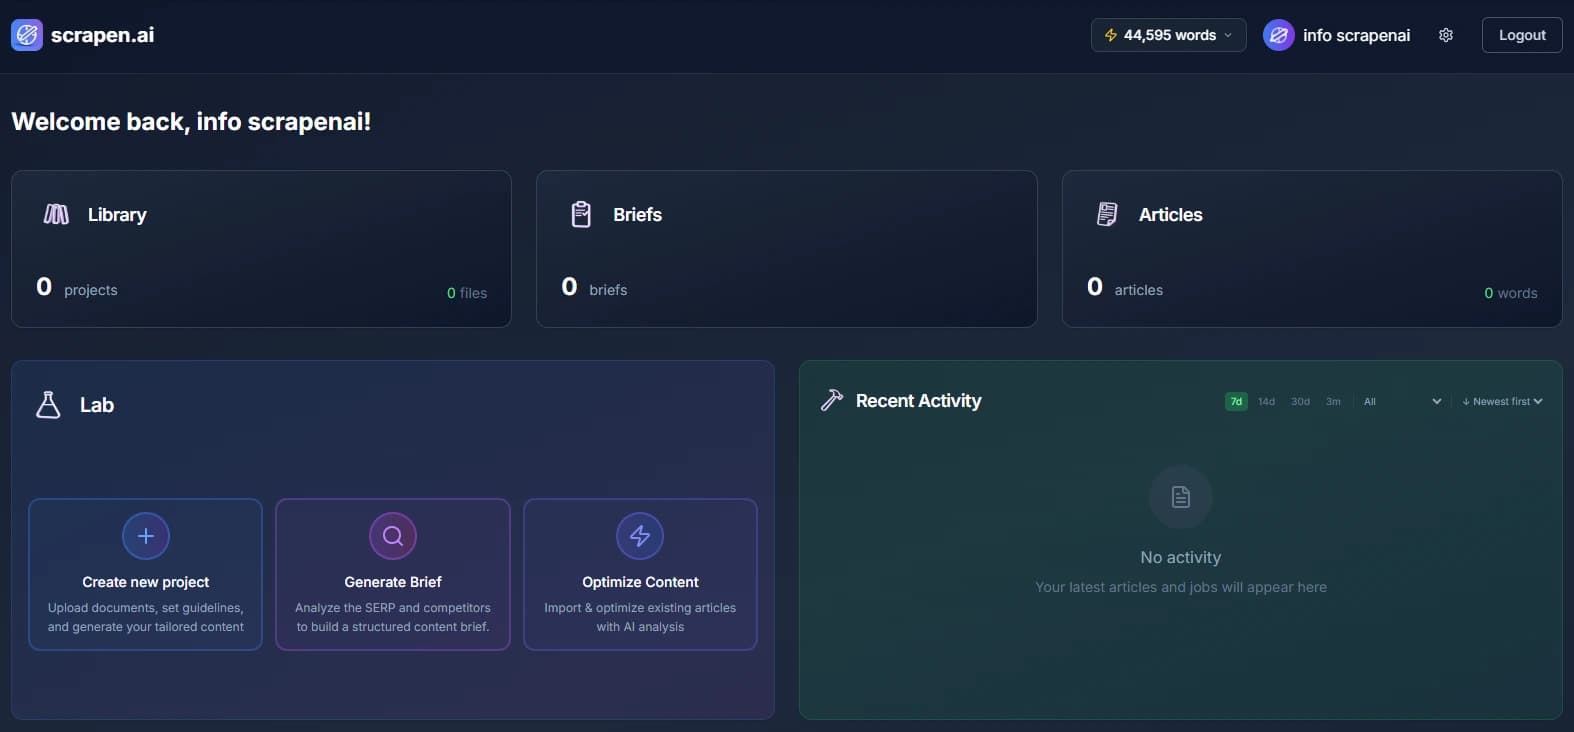Open the info scrapenai profile name
1574x732 pixels.
[x=1356, y=35]
